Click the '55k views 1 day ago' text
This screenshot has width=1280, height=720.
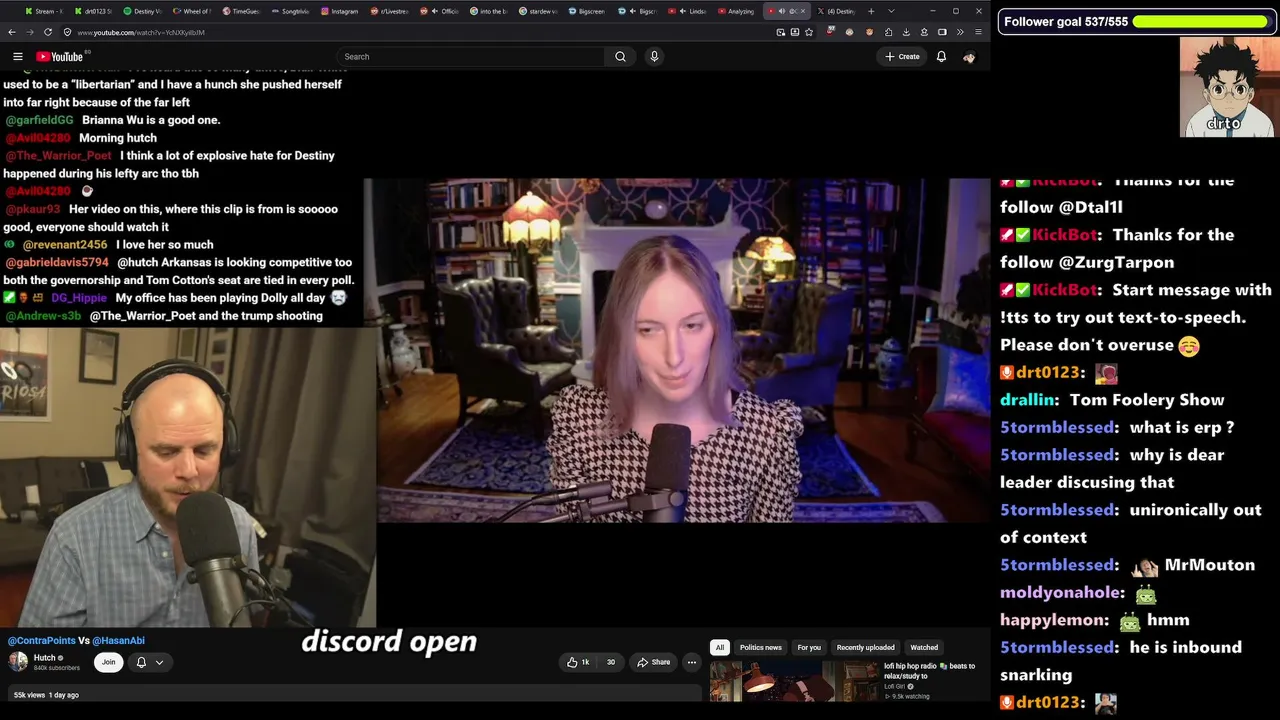46,695
